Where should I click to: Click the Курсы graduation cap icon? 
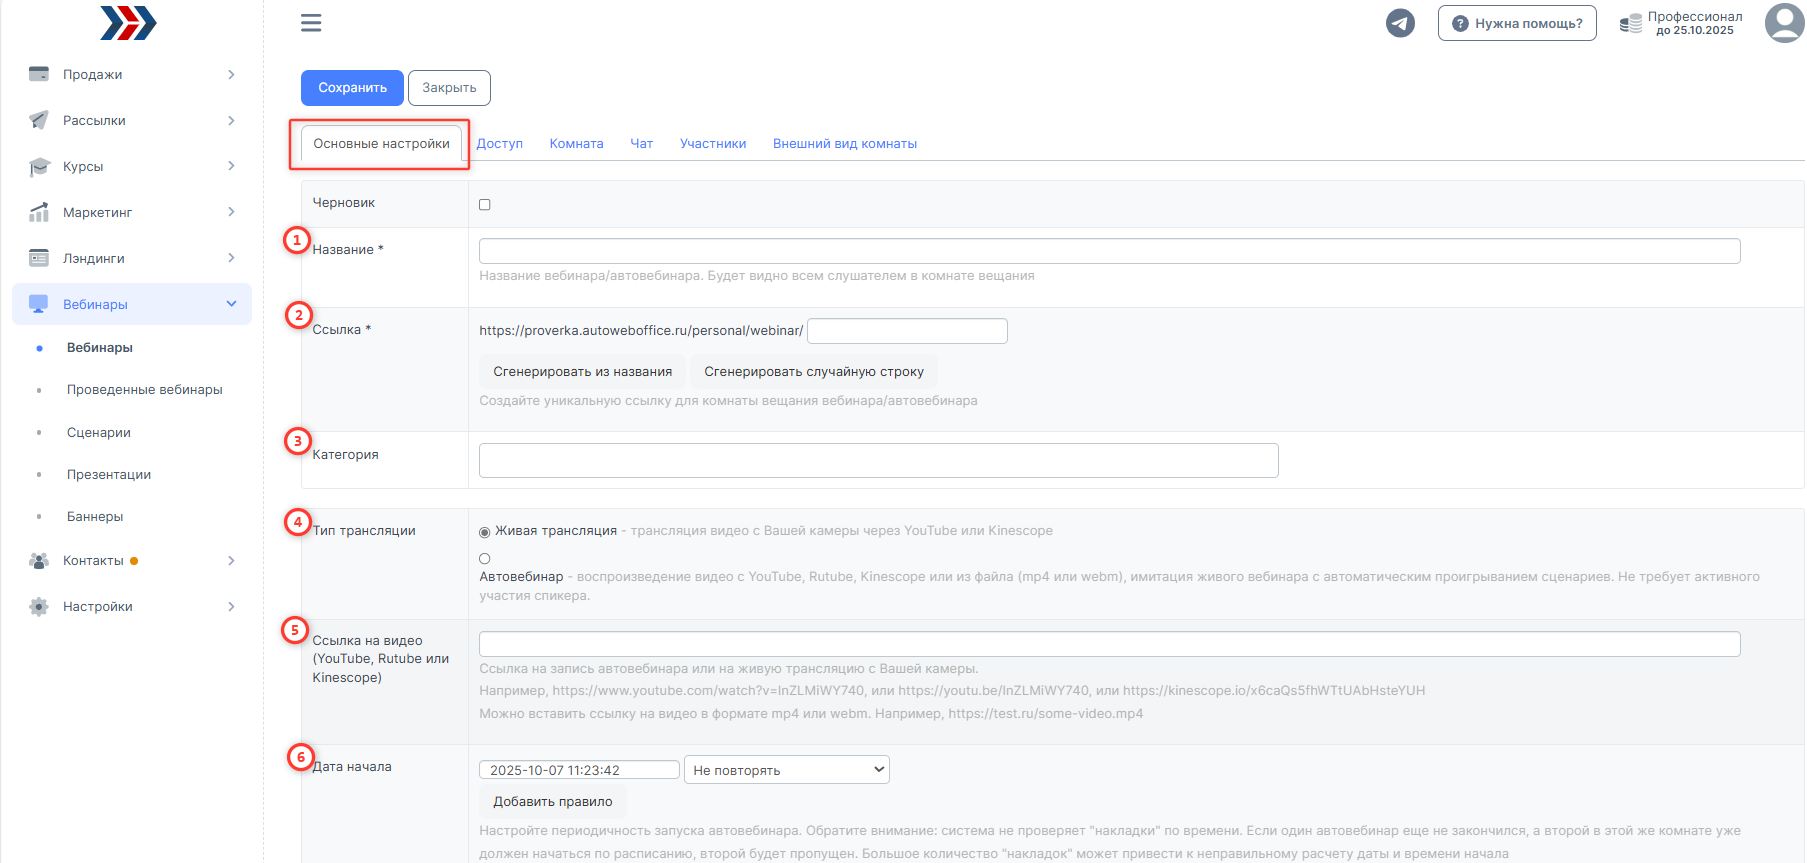coord(39,166)
